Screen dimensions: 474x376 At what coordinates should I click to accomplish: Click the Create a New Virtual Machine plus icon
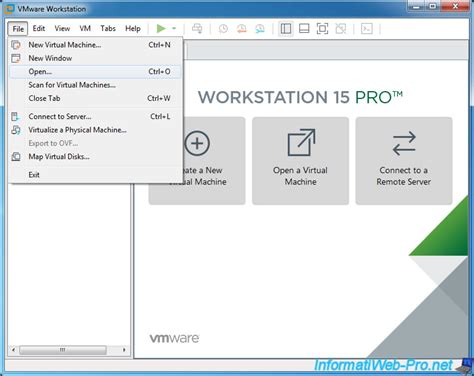pos(197,143)
